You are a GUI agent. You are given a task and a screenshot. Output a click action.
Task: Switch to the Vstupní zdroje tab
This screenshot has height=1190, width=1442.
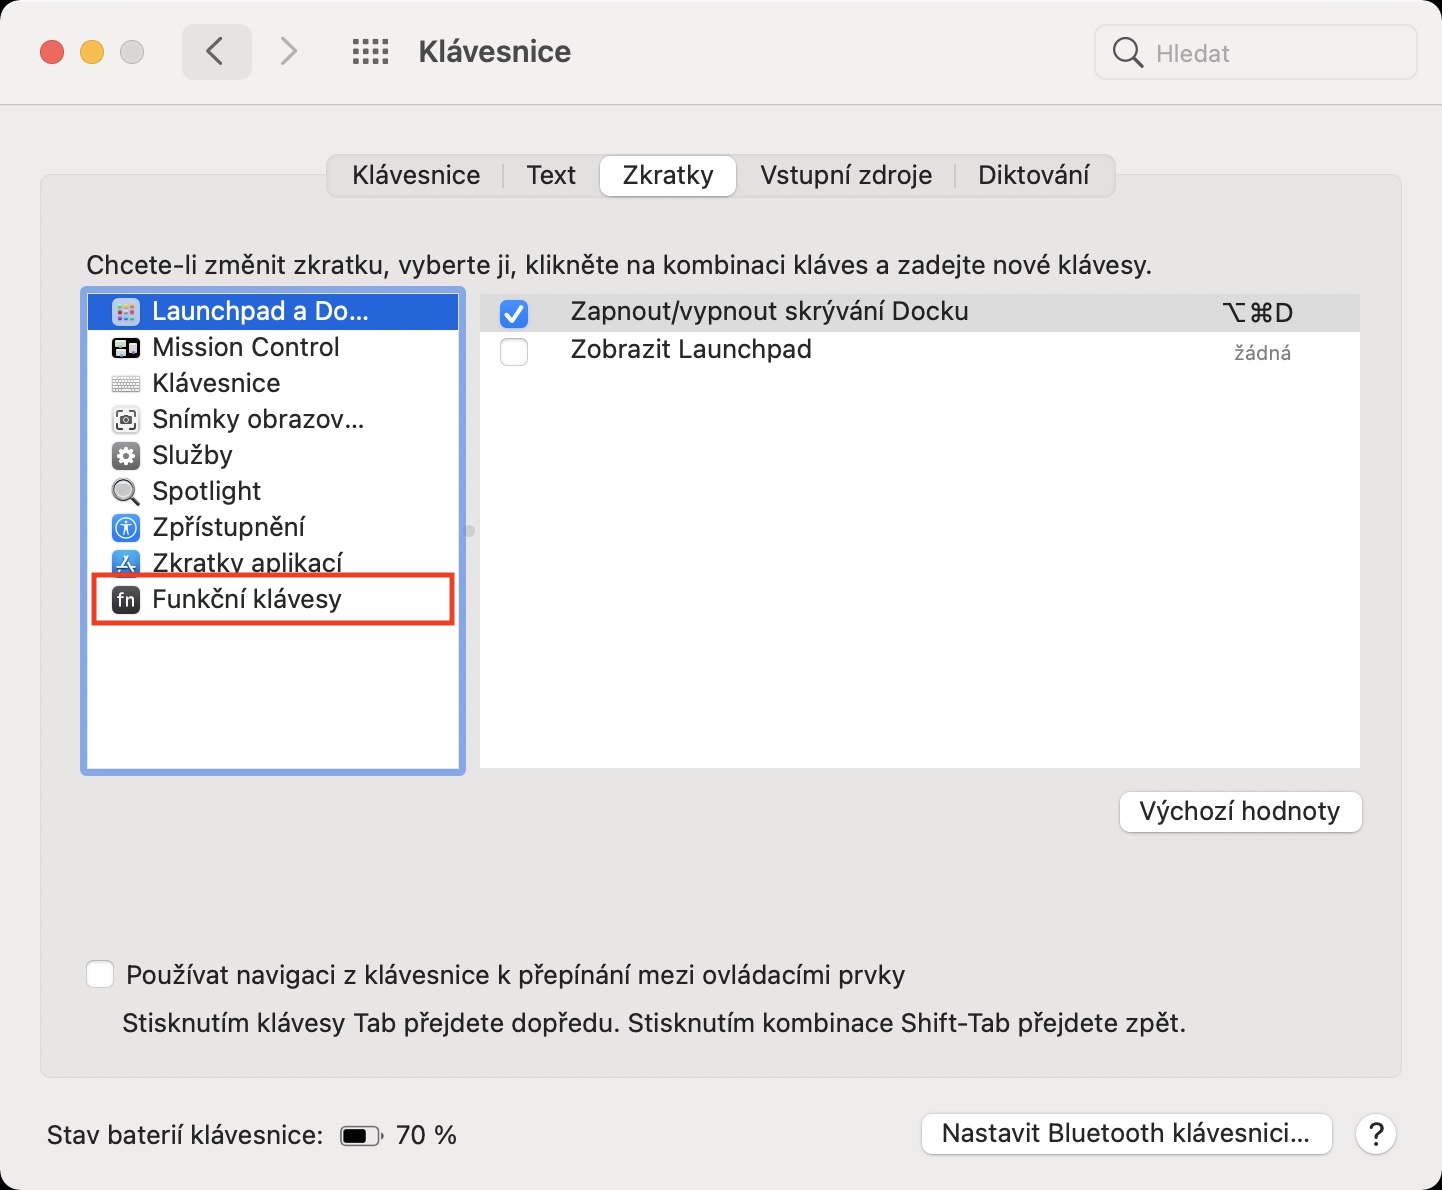pyautogui.click(x=846, y=176)
